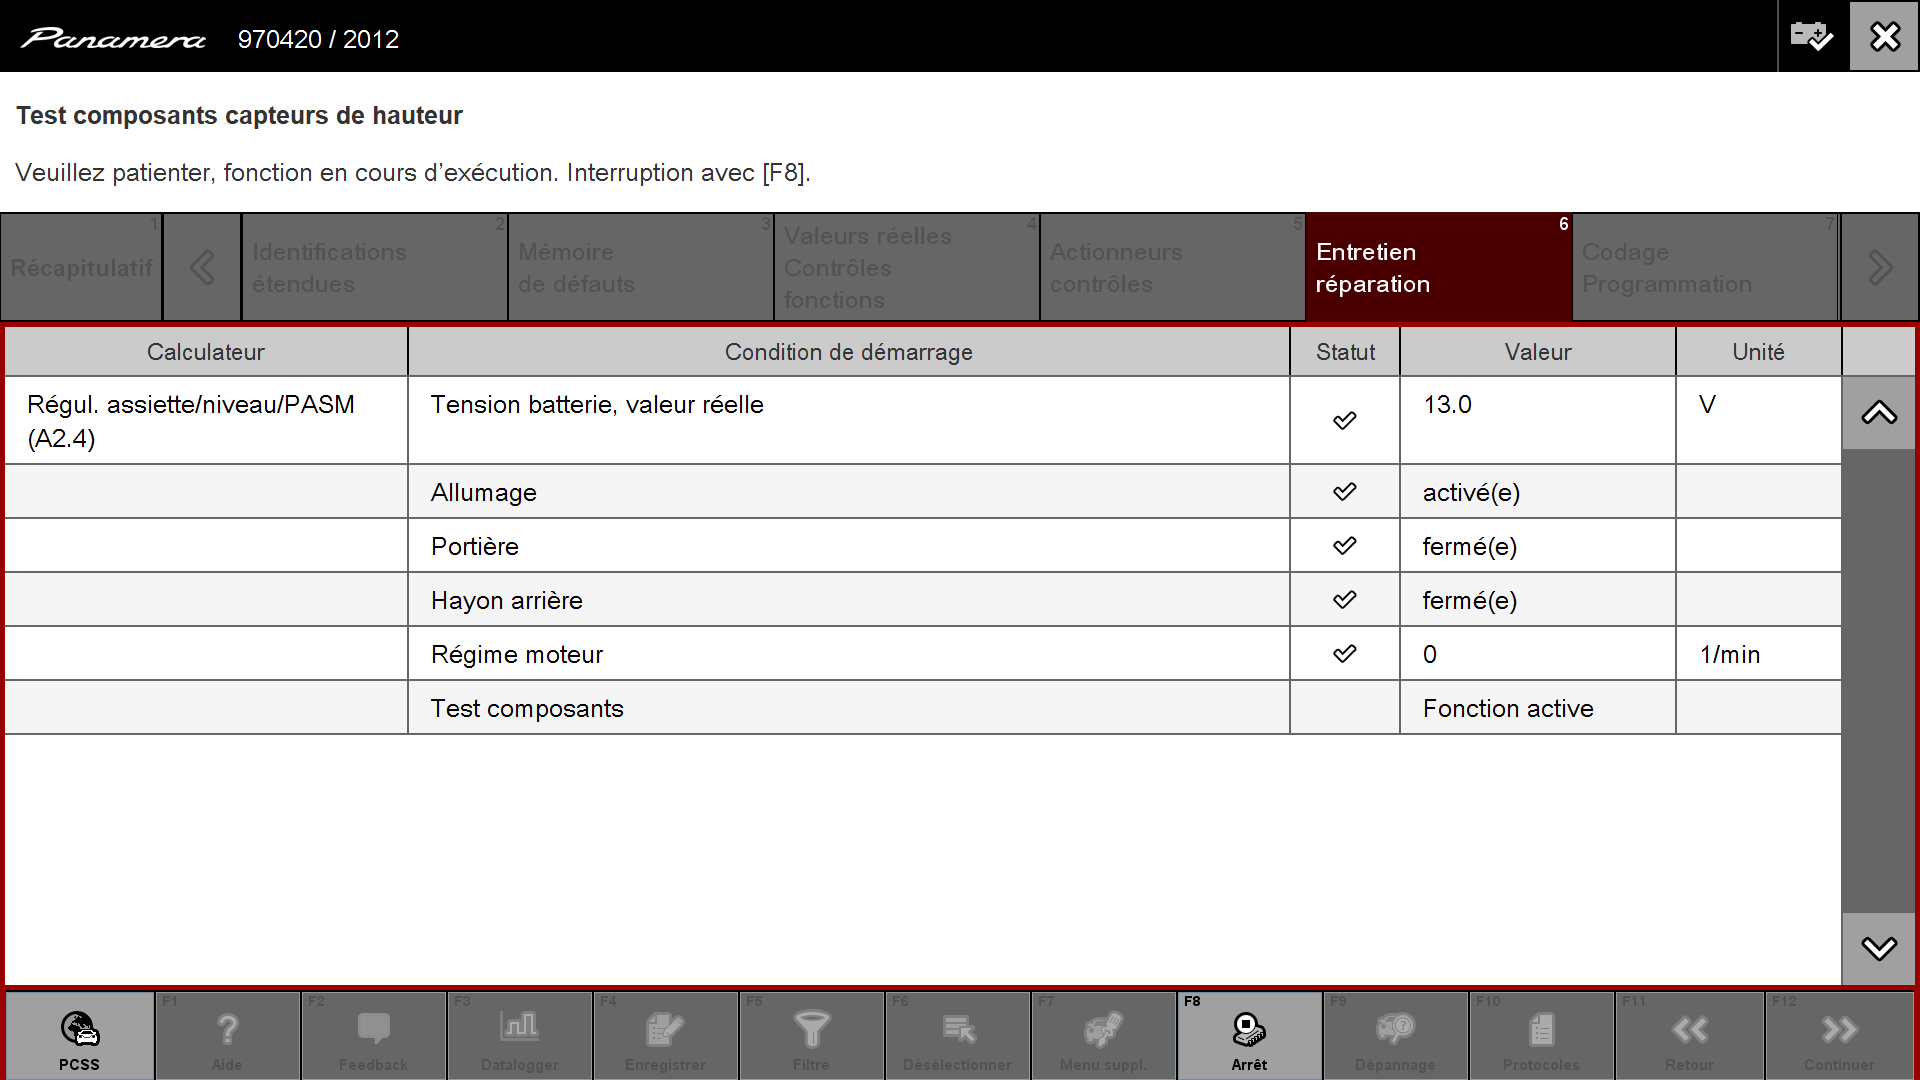Screen dimensions: 1920x1080
Task: Select the Régul. assiette/niveau/PASM (A2.4) cell
Action: tap(206, 421)
